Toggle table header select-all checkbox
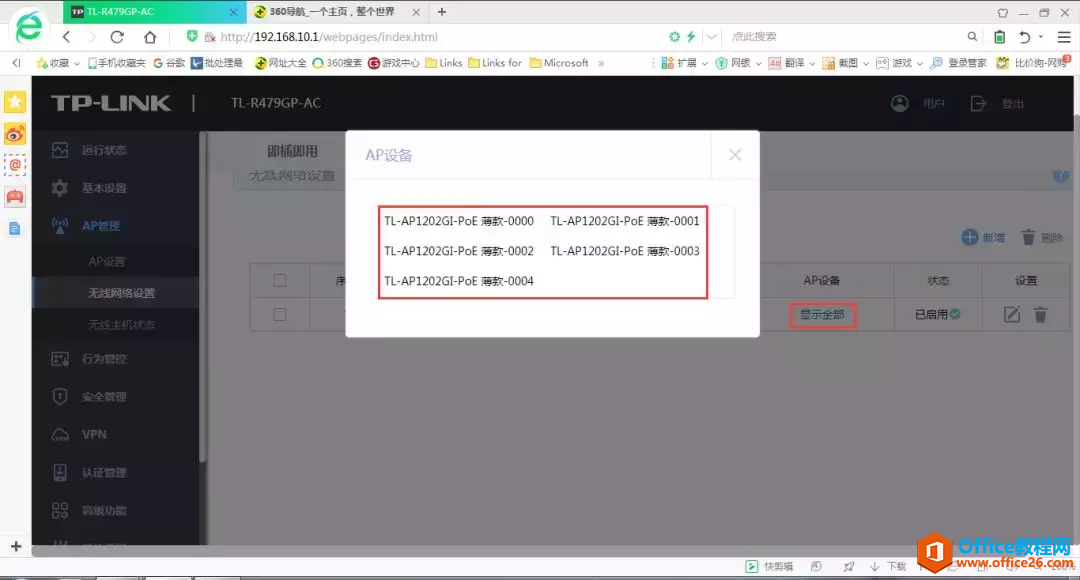The width and height of the screenshot is (1080, 580). click(280, 280)
